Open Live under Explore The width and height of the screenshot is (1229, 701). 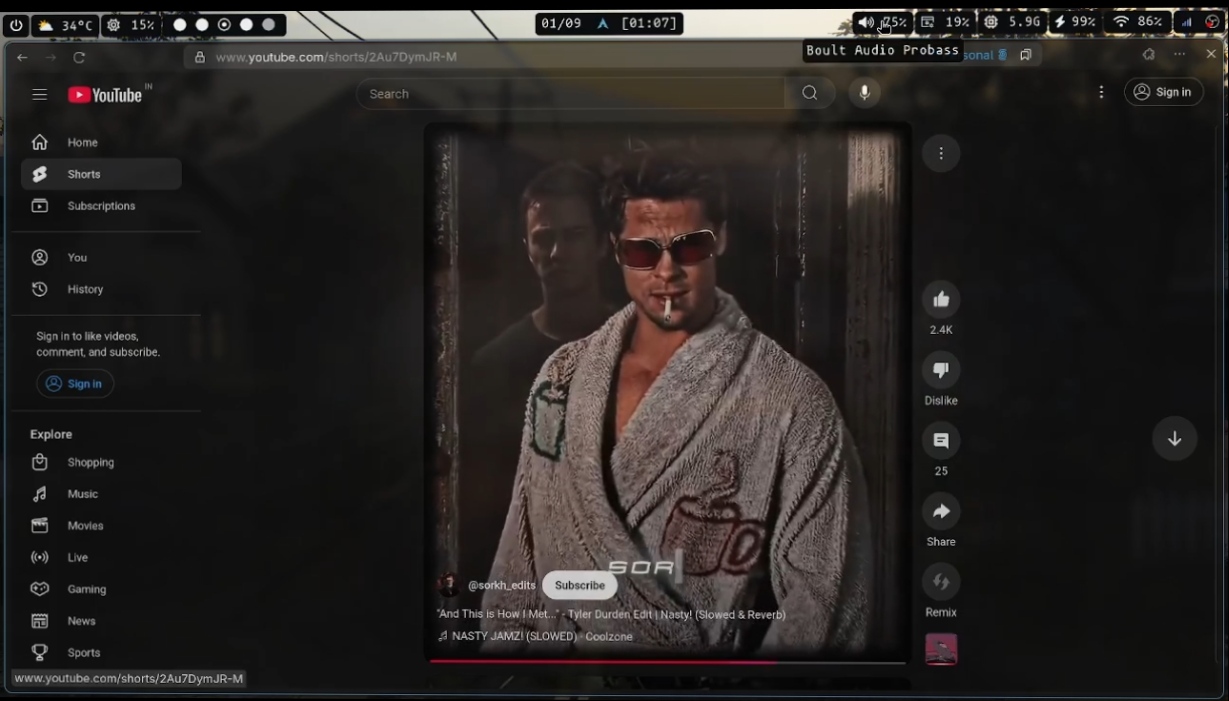(101, 557)
